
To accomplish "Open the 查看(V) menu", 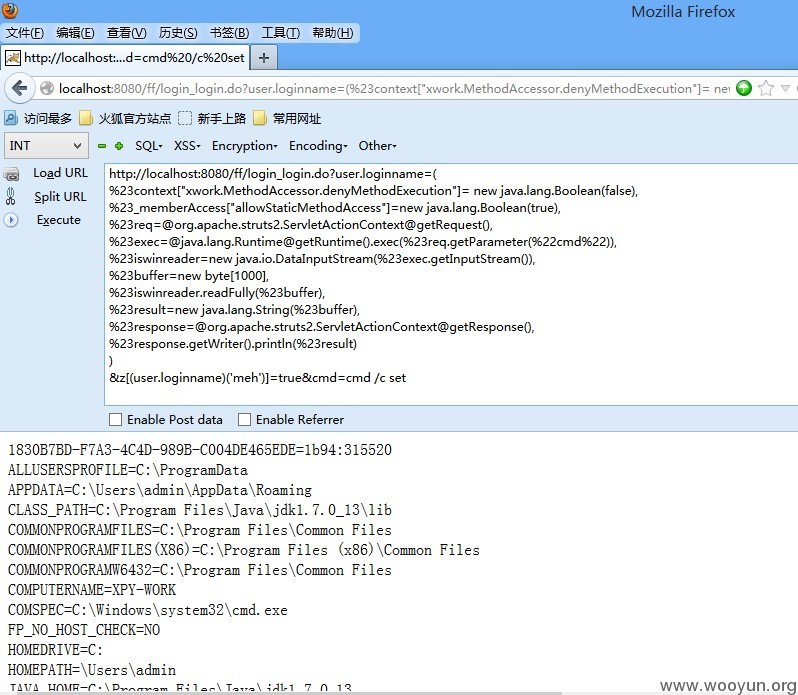I will click(x=127, y=33).
